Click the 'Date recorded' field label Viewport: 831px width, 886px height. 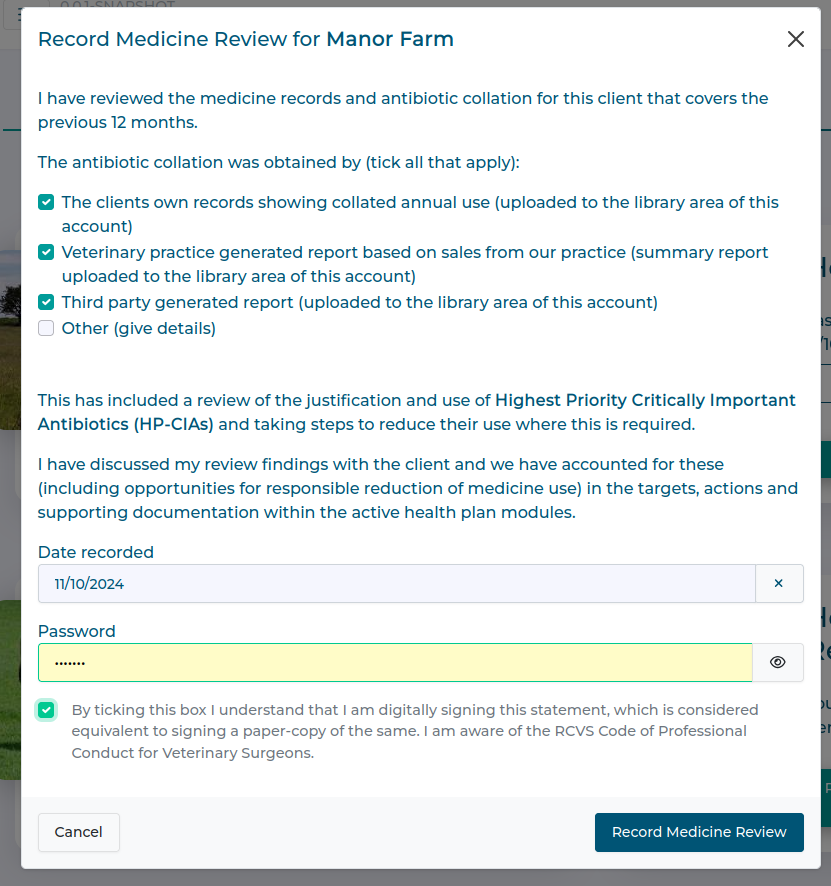[96, 552]
